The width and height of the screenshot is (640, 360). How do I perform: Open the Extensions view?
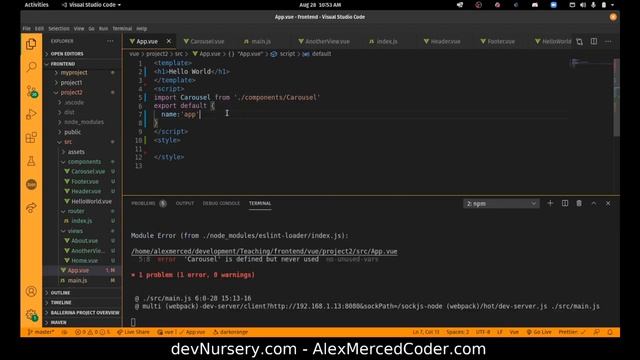pyautogui.click(x=31, y=138)
